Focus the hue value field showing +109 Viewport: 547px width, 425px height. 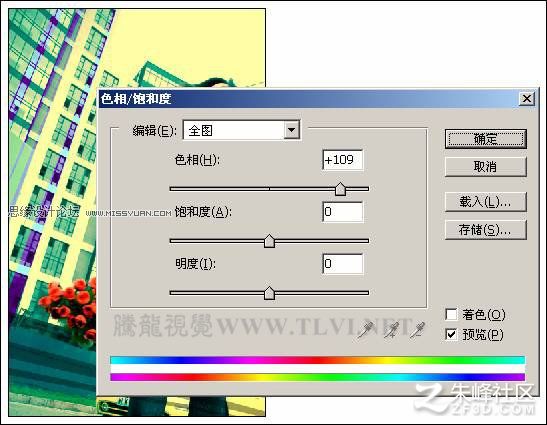[343, 160]
